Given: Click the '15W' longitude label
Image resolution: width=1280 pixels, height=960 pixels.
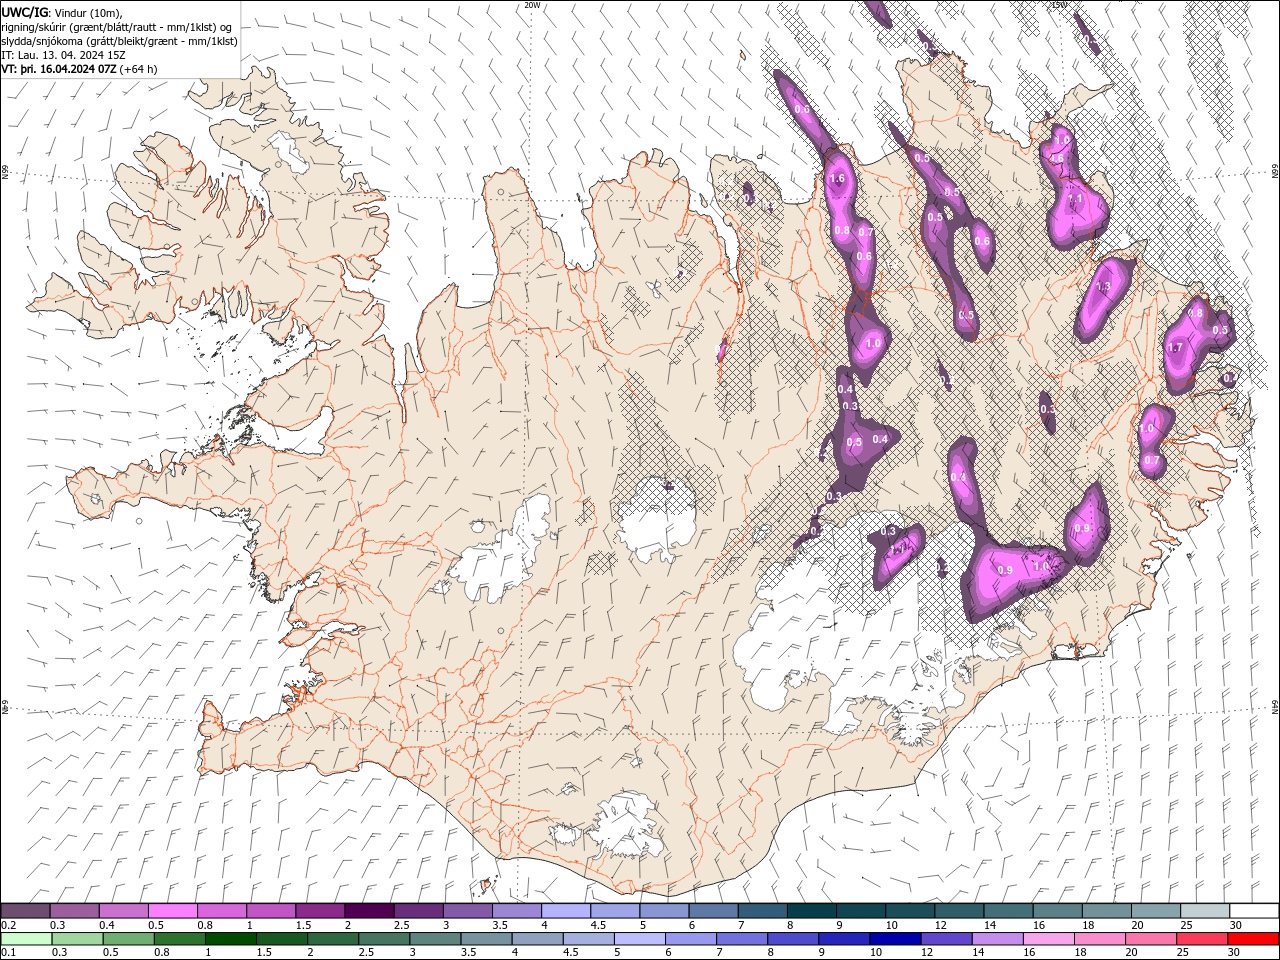Looking at the screenshot, I should tap(1059, 5).
